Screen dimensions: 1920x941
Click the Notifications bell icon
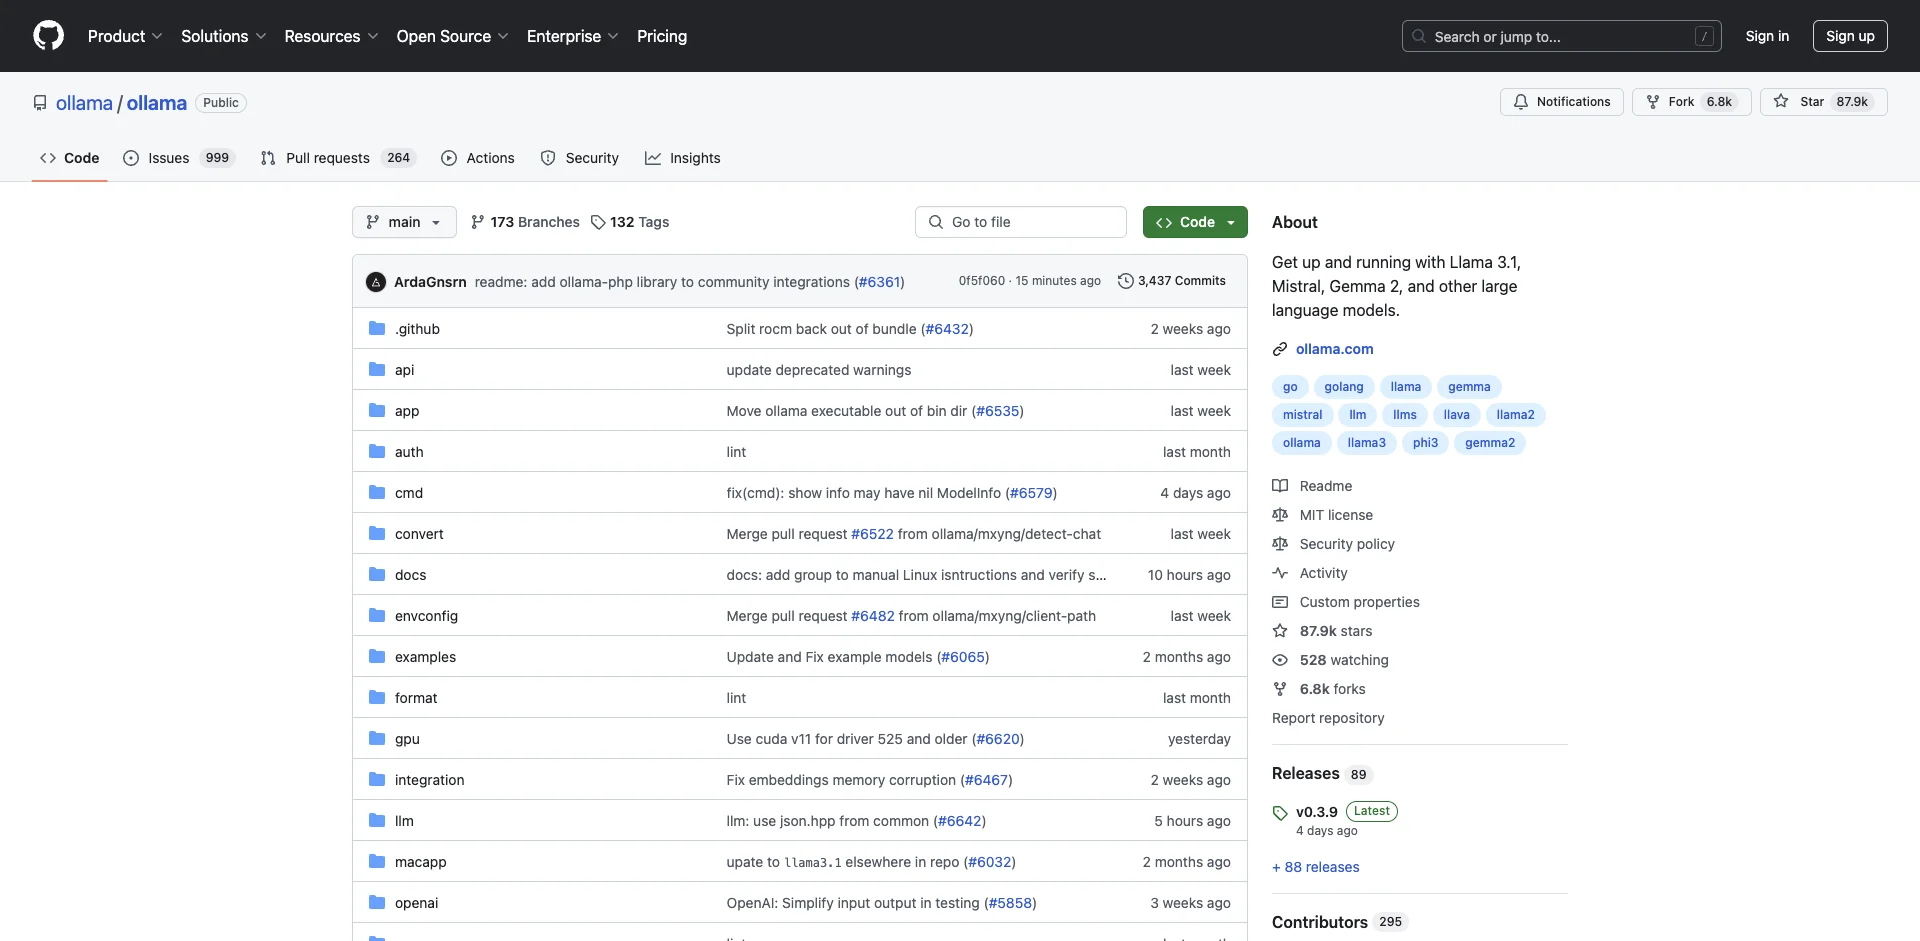tap(1521, 102)
